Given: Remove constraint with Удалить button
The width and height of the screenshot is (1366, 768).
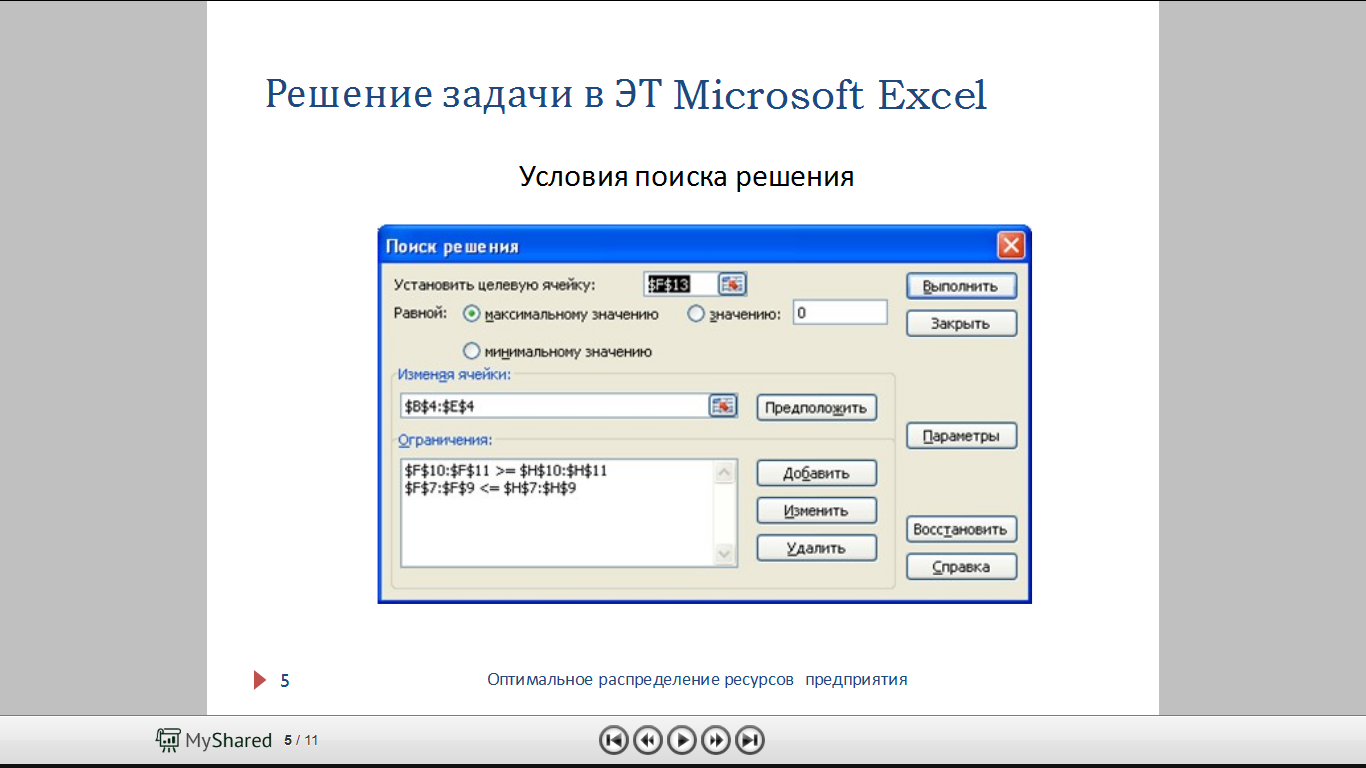Looking at the screenshot, I should [x=817, y=548].
